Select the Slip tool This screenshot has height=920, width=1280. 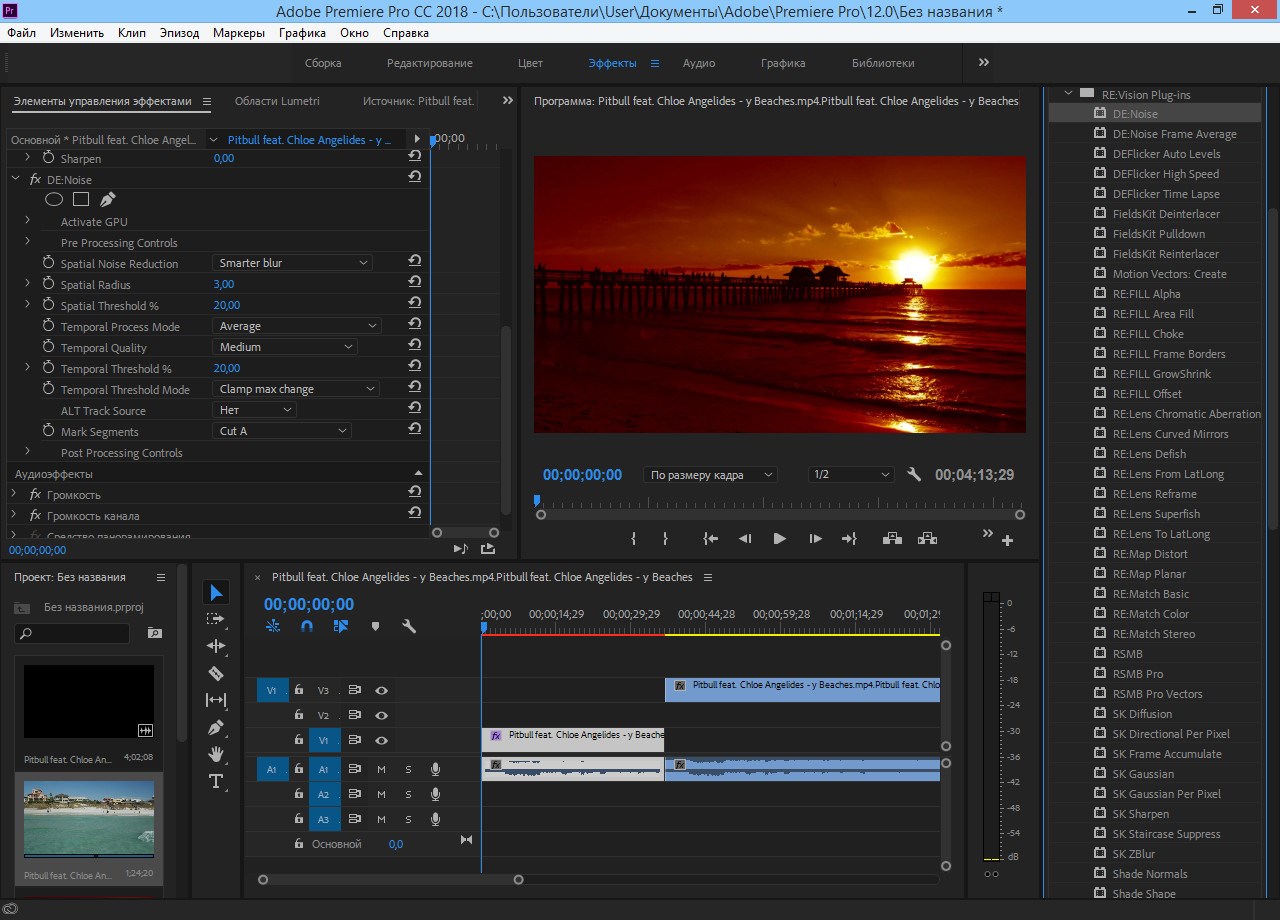216,700
